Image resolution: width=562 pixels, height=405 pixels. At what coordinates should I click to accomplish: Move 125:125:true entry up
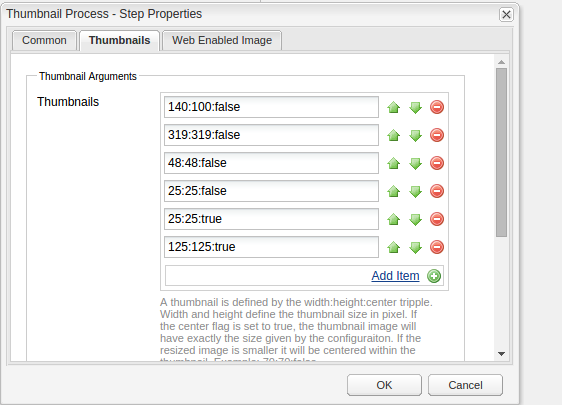394,247
